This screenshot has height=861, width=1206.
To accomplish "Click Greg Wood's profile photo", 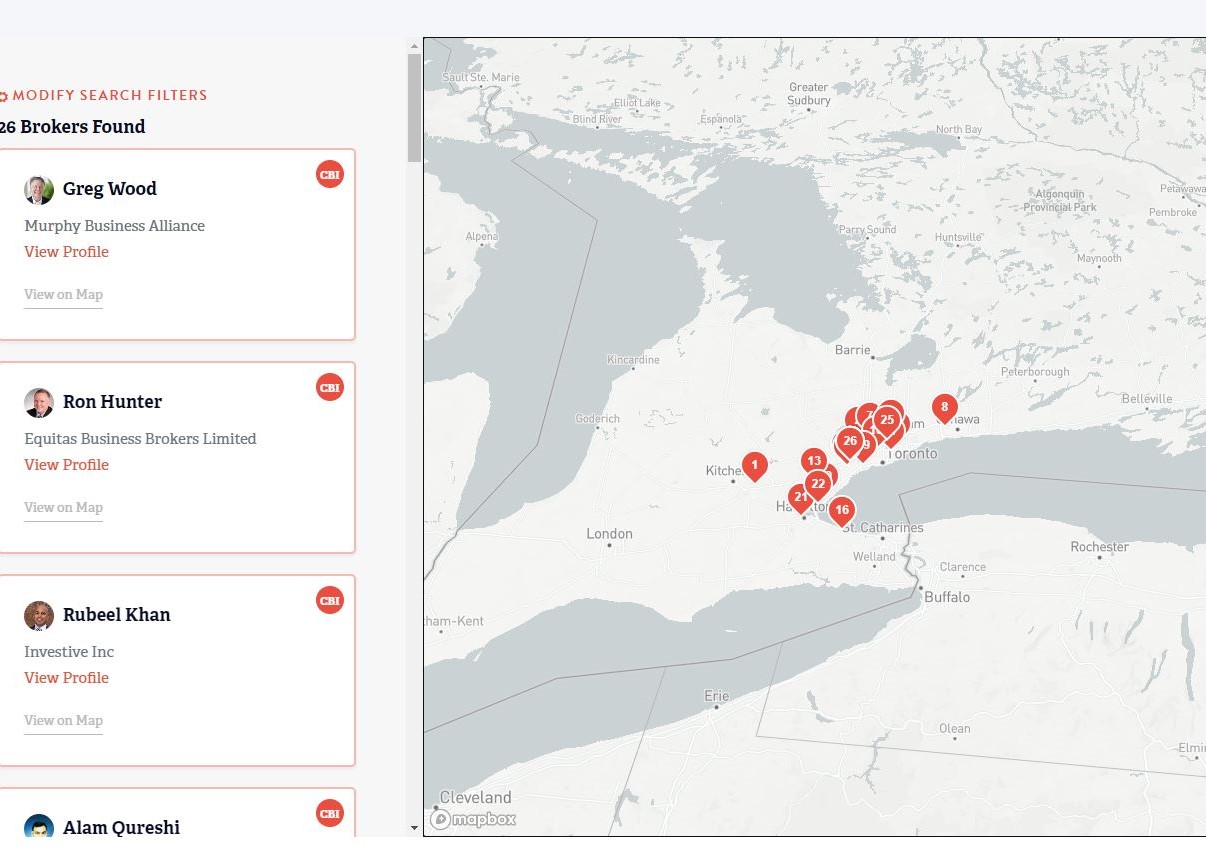I will click(x=39, y=190).
